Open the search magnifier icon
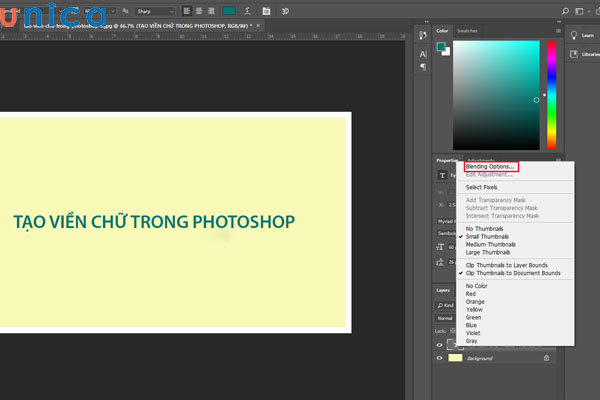600x400 pixels. click(x=565, y=11)
